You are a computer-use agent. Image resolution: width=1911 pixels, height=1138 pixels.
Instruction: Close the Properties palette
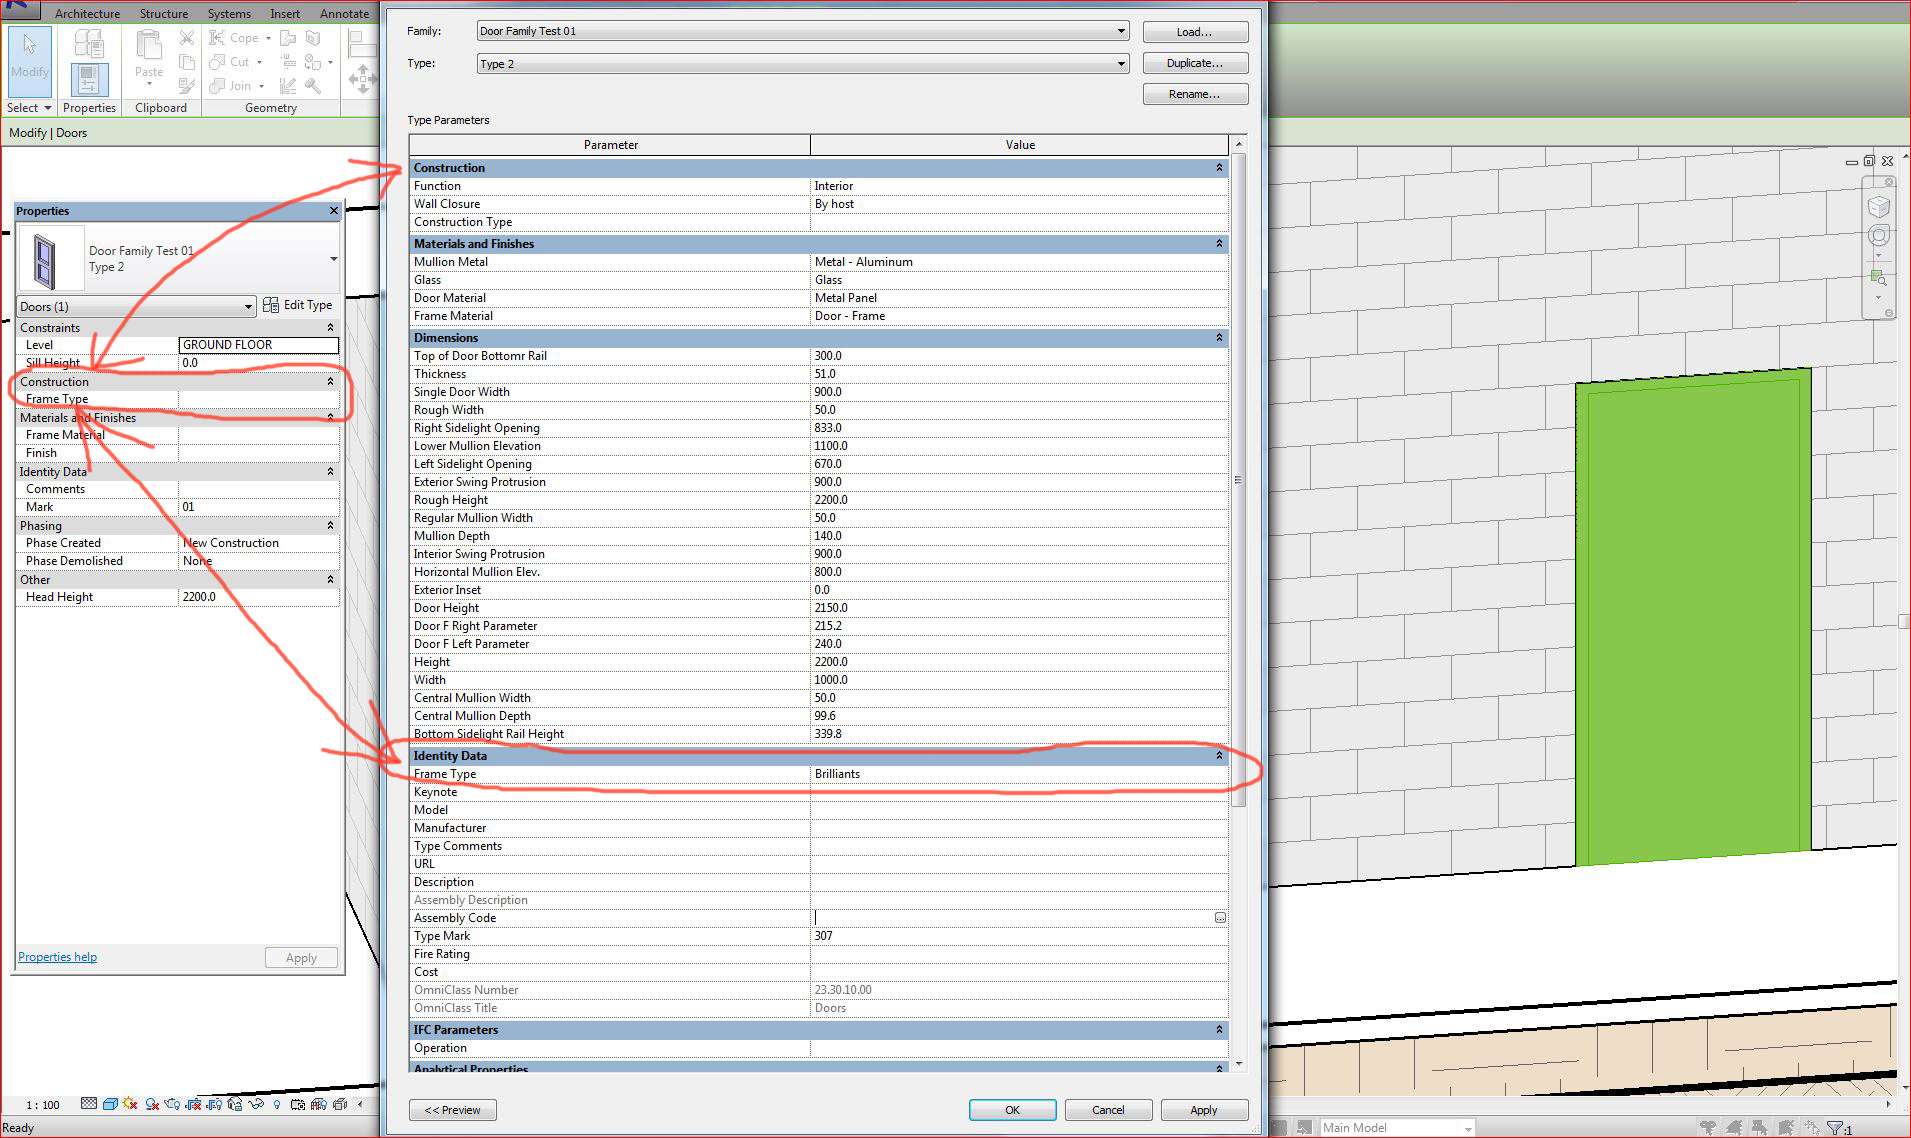click(334, 211)
